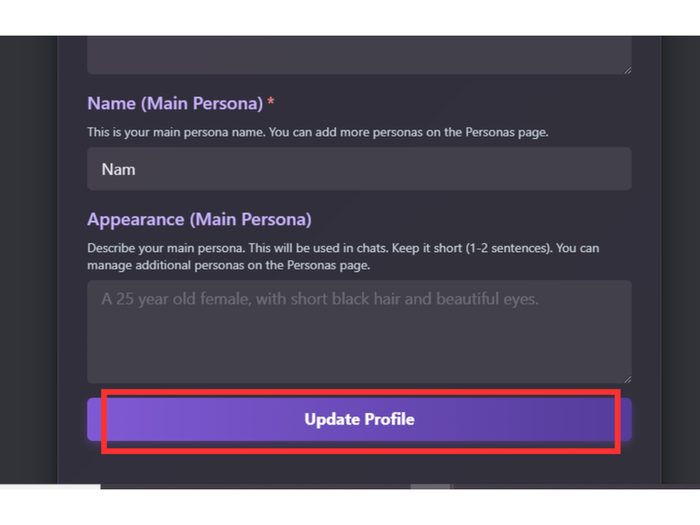This screenshot has height=525, width=700.
Task: Click empty panel area below Update Profile
Action: coord(359,463)
